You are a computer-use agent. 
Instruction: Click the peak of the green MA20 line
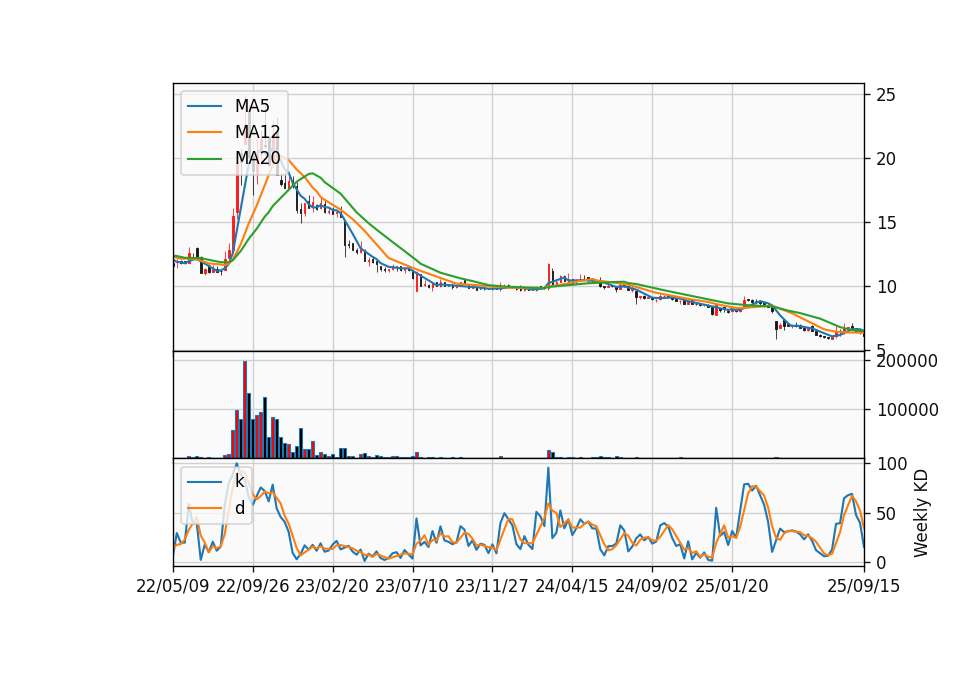(x=312, y=173)
